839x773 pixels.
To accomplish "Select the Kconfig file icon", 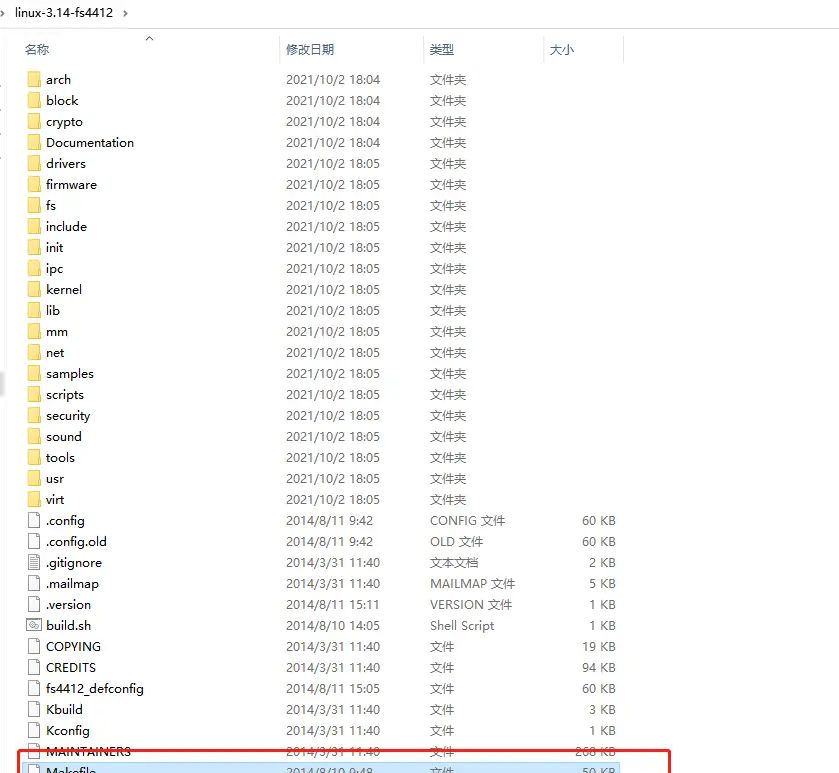I will (33, 730).
